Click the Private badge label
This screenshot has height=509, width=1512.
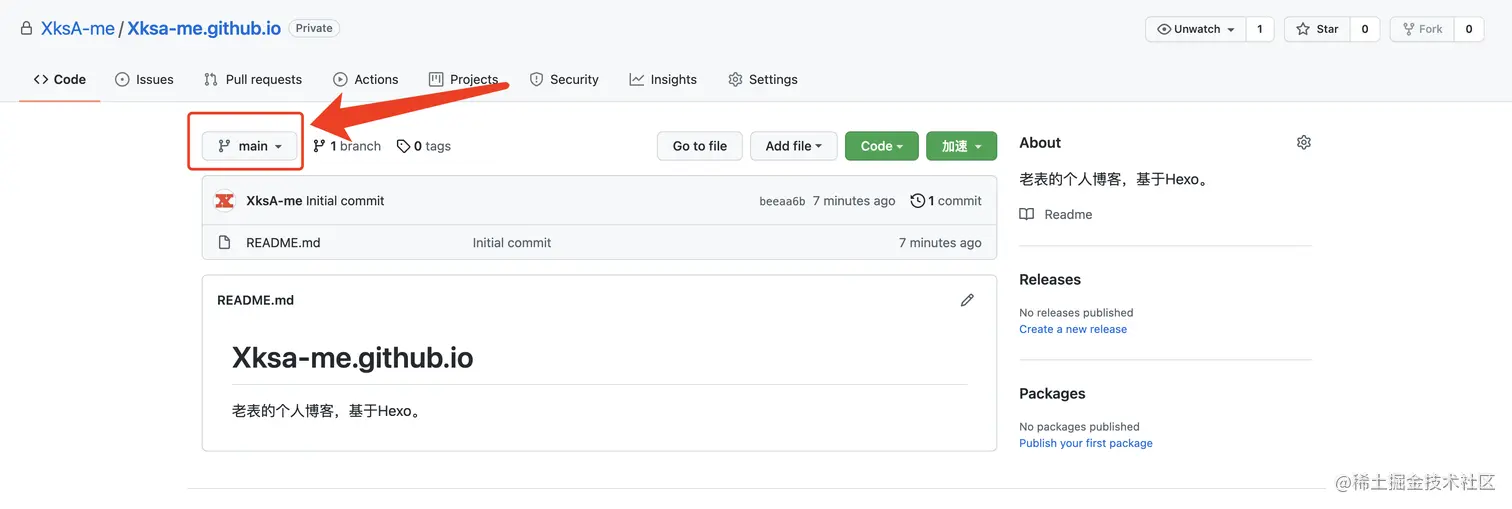click(x=314, y=28)
